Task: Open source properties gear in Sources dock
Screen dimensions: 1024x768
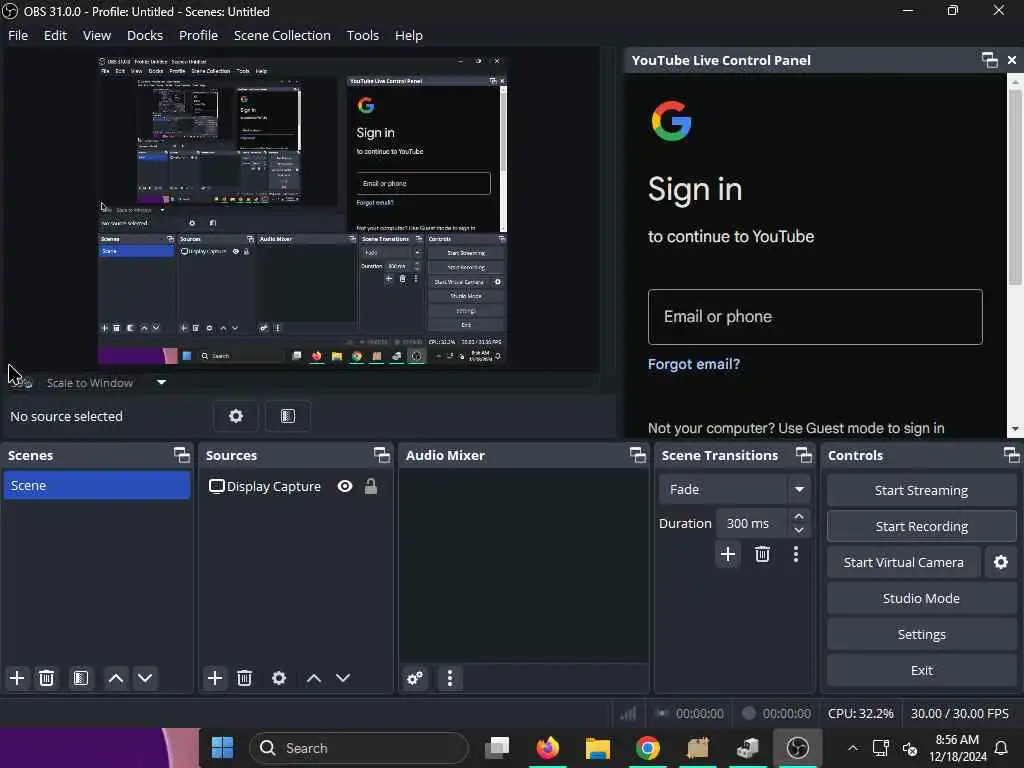Action: point(279,678)
